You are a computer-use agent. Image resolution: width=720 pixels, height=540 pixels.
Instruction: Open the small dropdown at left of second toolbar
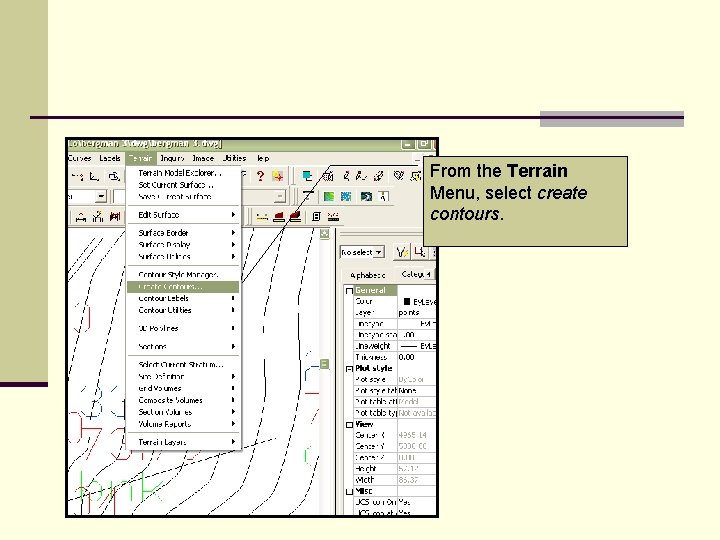101,197
